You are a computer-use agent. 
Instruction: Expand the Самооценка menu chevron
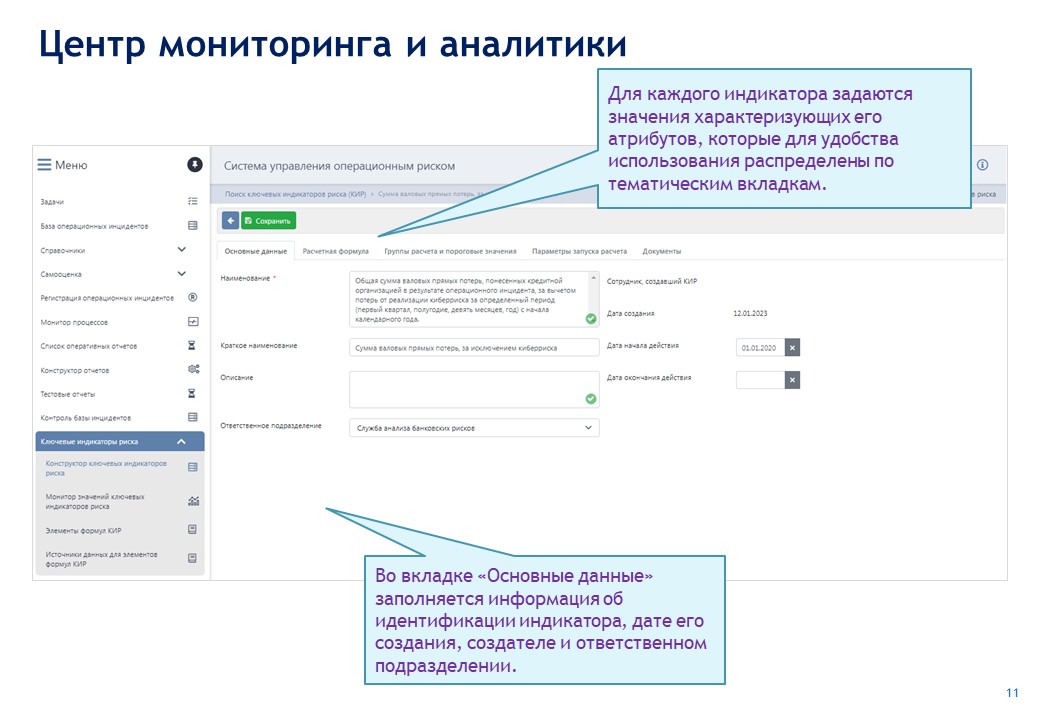tap(182, 273)
